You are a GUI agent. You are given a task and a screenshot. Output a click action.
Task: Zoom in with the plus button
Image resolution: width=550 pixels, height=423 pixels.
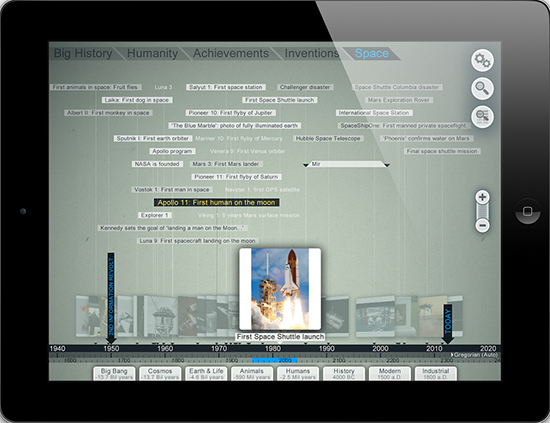click(482, 197)
